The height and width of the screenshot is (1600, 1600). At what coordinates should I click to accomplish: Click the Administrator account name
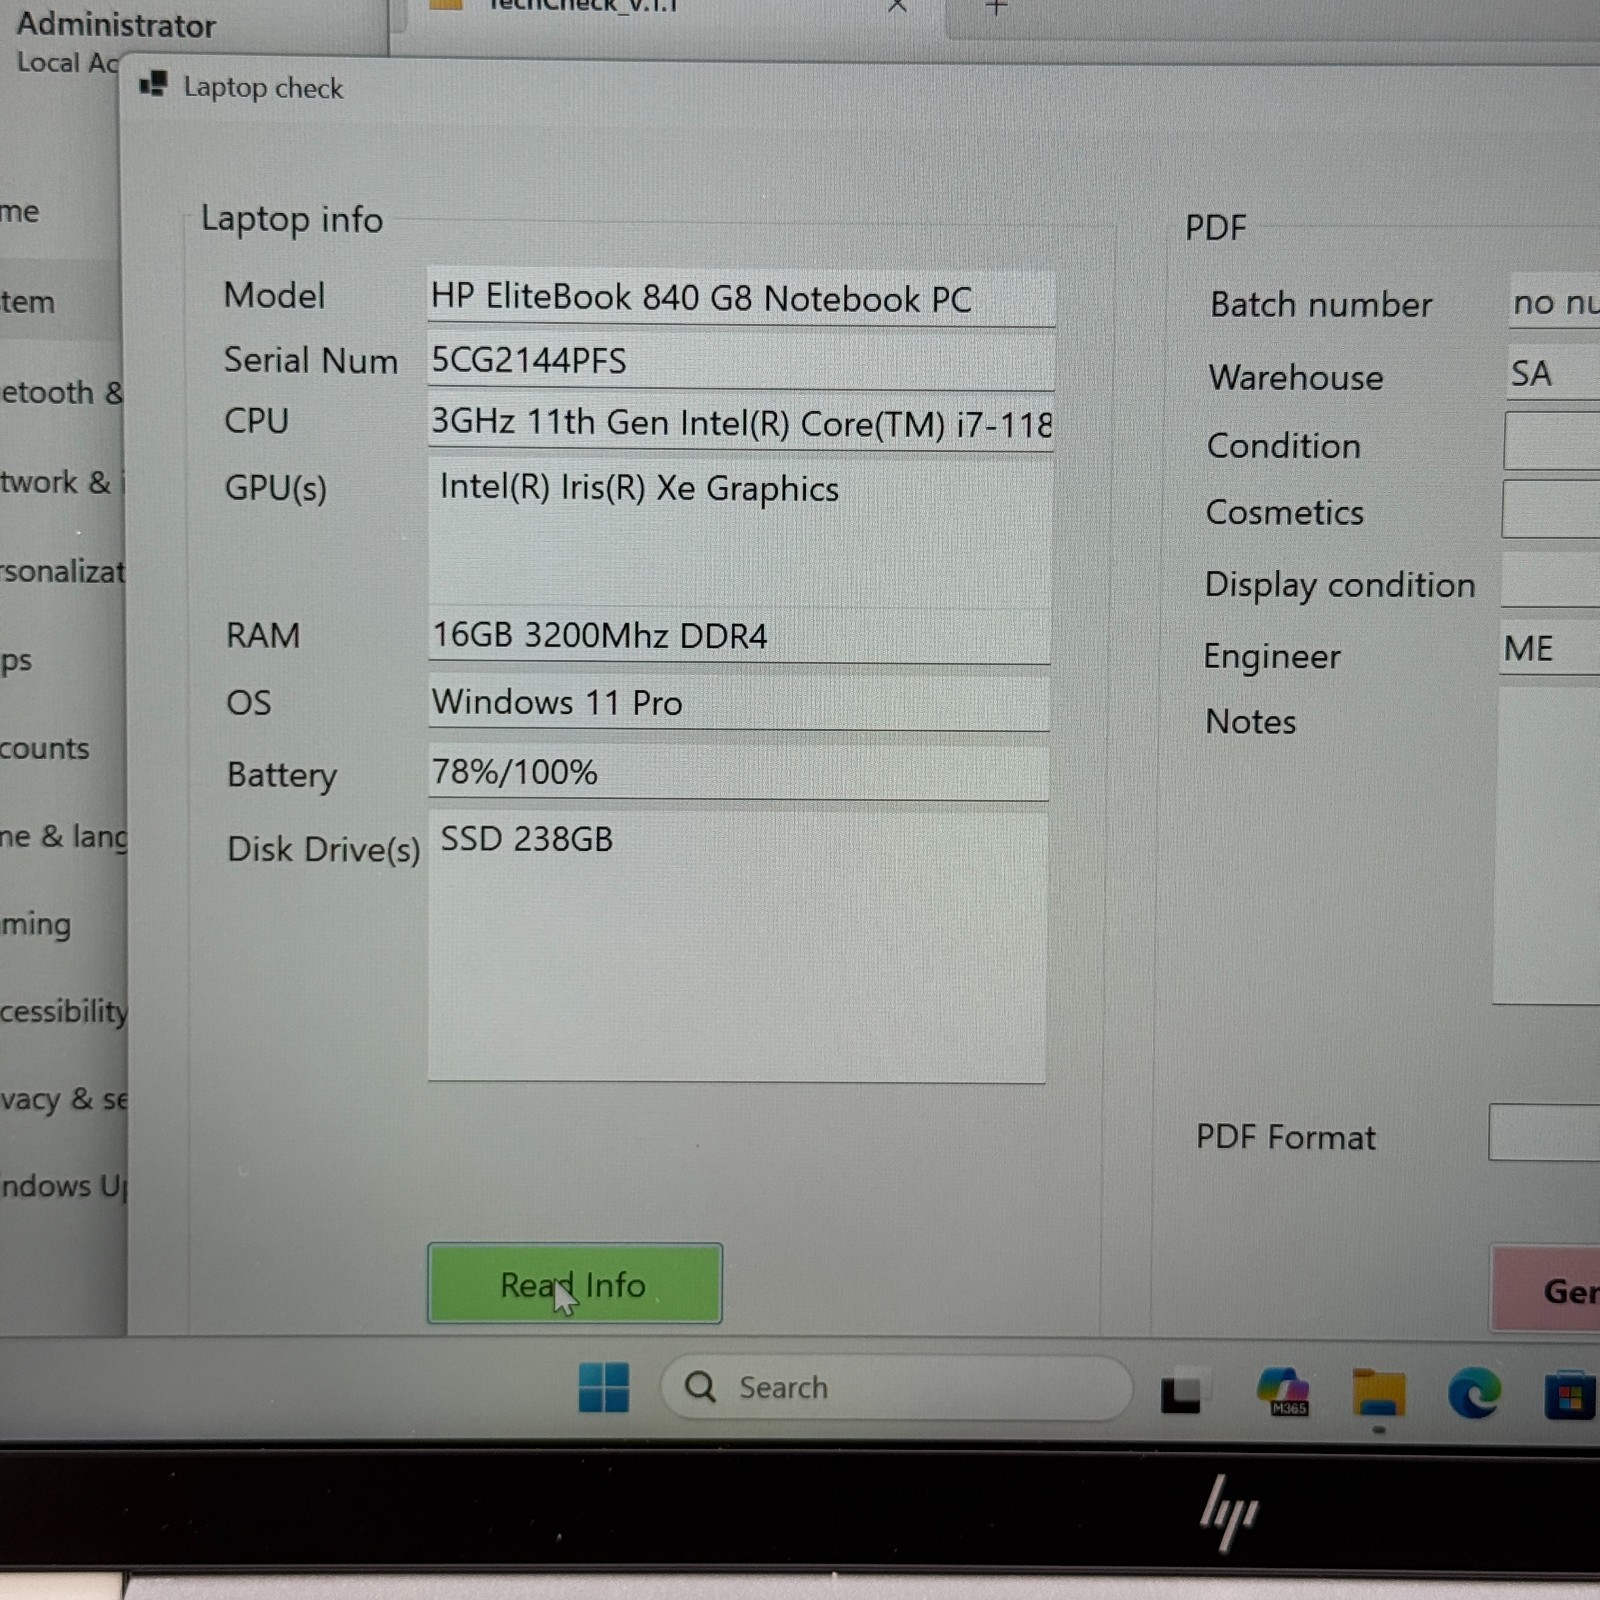[x=116, y=24]
